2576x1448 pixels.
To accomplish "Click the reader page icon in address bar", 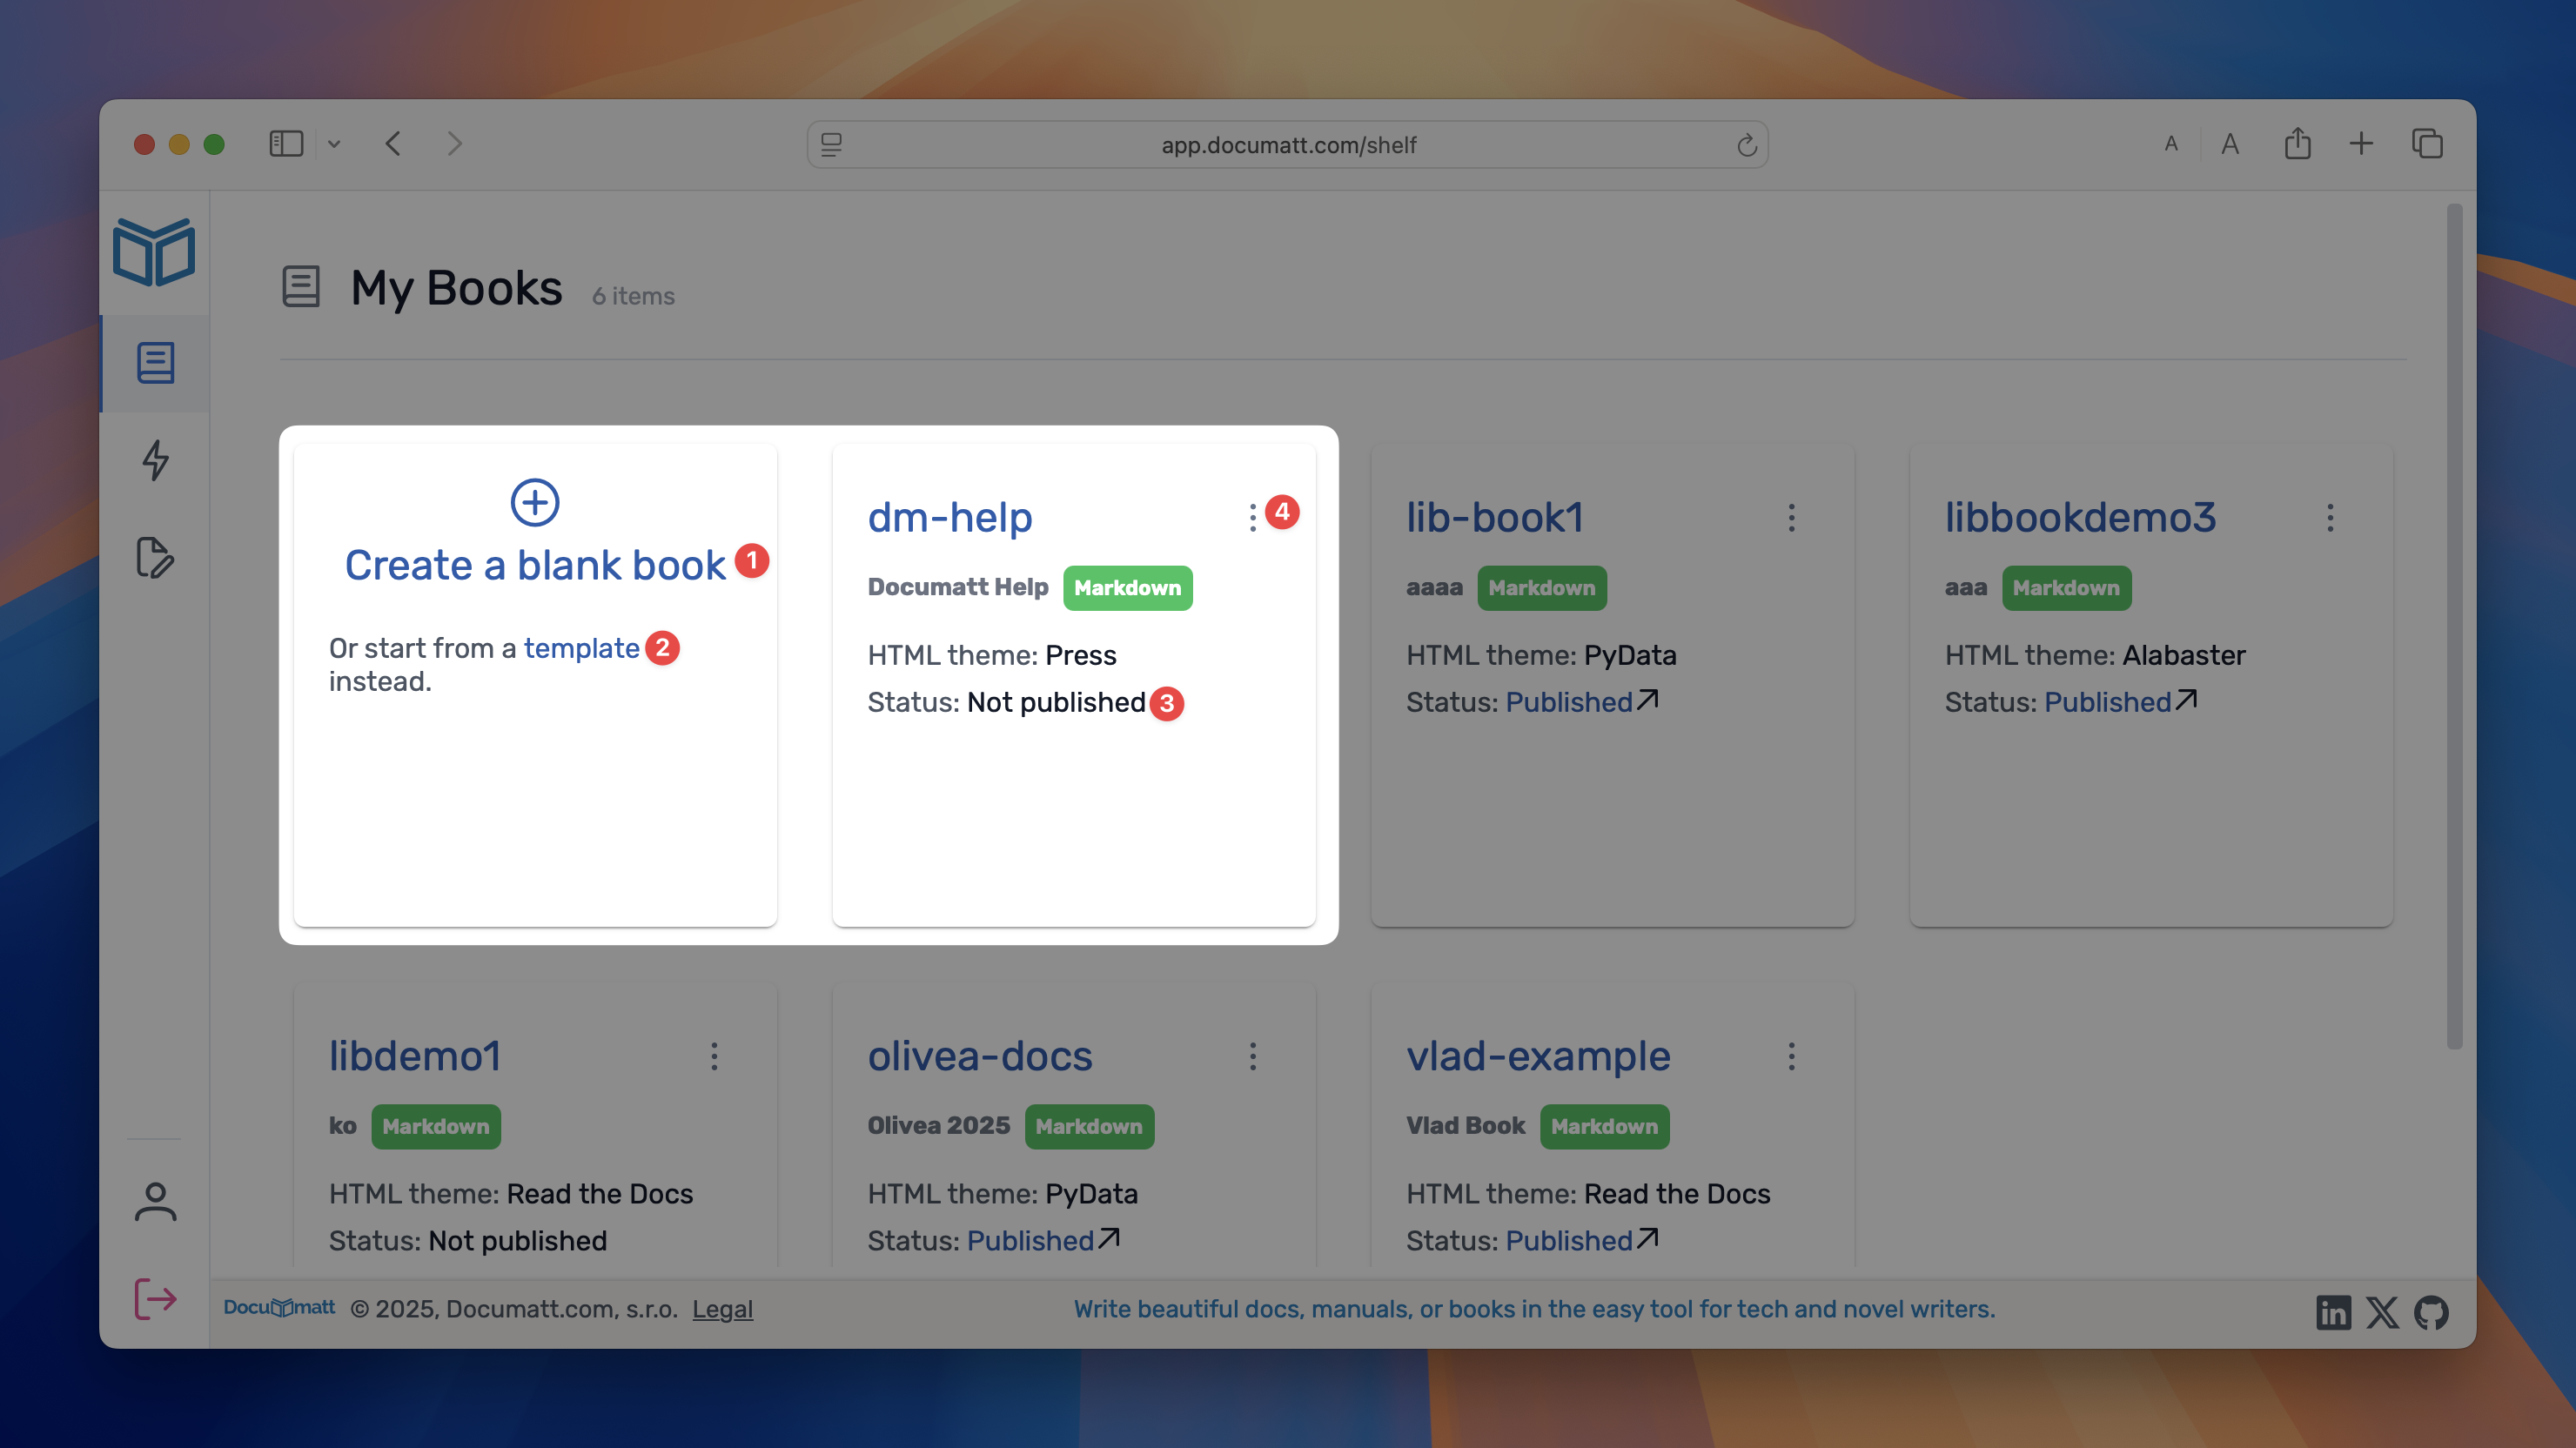I will 831,145.
